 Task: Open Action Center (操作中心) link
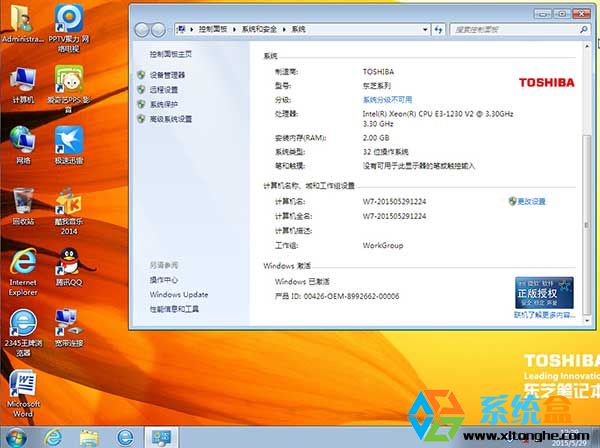click(x=164, y=280)
